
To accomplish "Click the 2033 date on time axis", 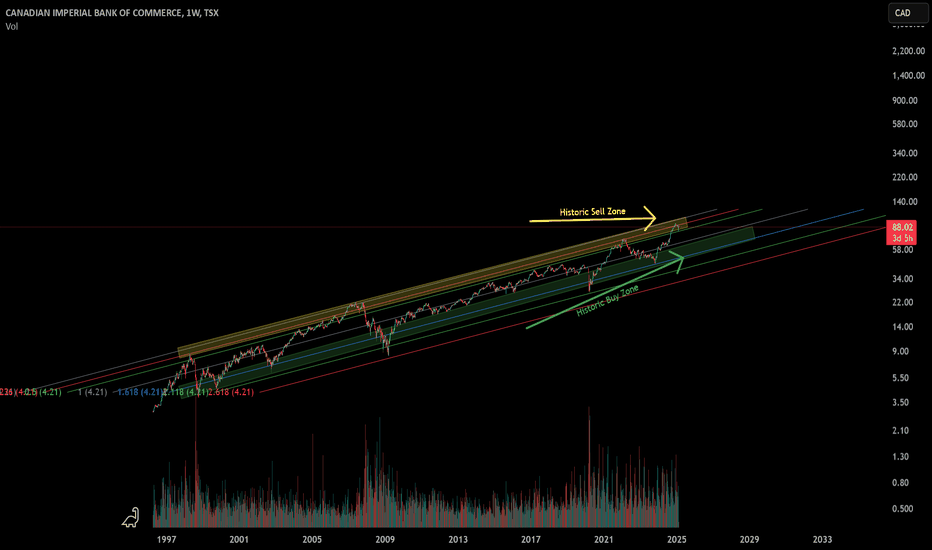I will [823, 539].
